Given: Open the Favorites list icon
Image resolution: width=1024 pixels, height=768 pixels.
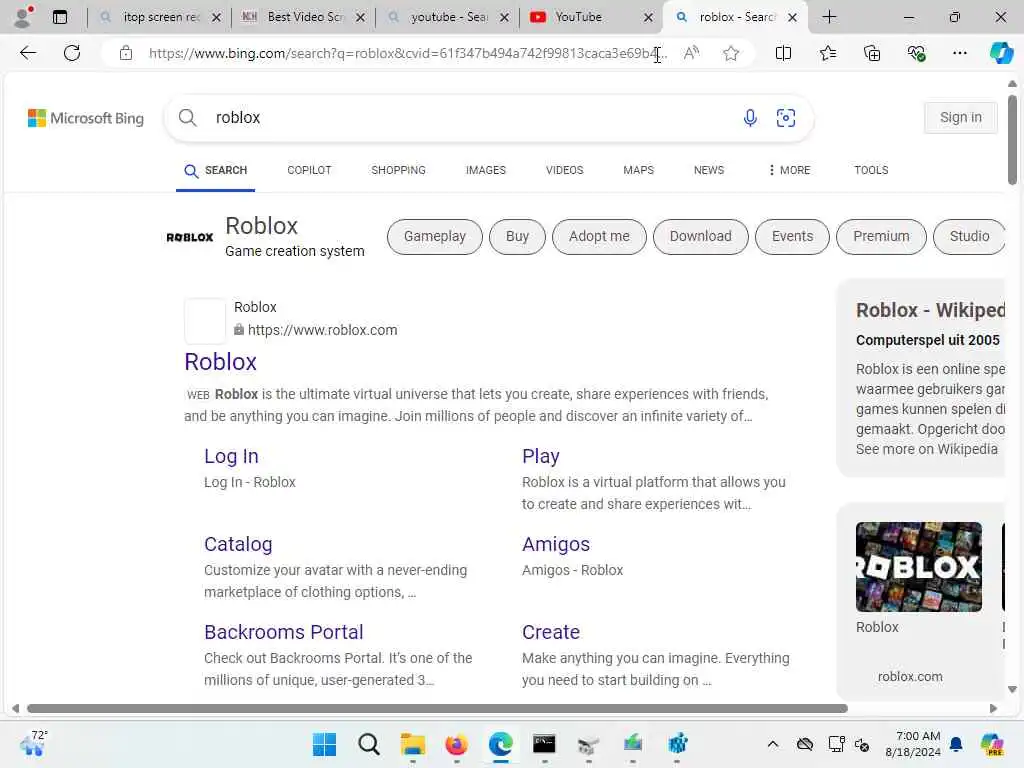Looking at the screenshot, I should (x=827, y=53).
